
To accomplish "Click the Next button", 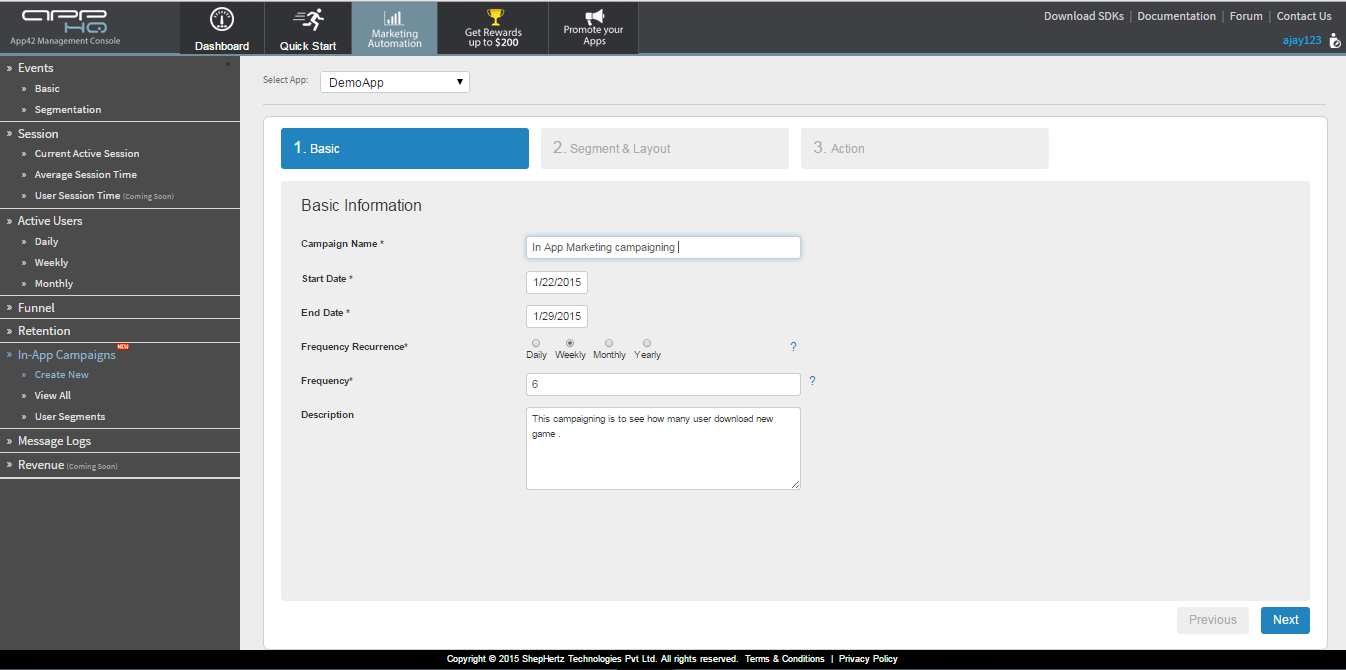I will click(1285, 620).
